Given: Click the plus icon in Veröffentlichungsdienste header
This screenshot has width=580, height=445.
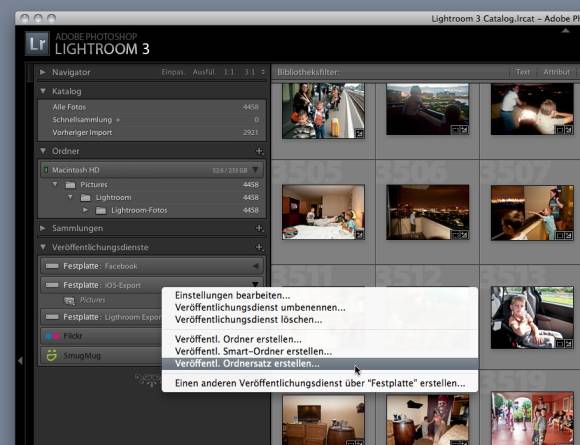Looking at the screenshot, I should [x=259, y=247].
